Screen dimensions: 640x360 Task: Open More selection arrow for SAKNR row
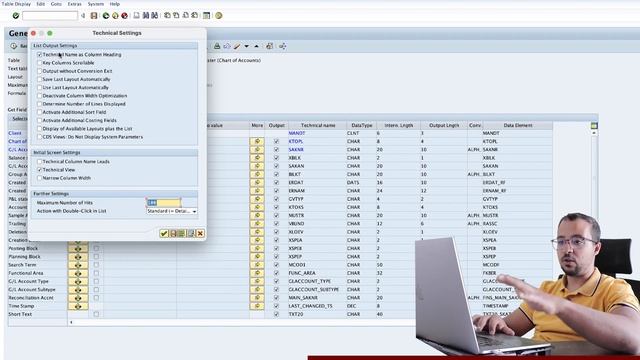tap(257, 149)
